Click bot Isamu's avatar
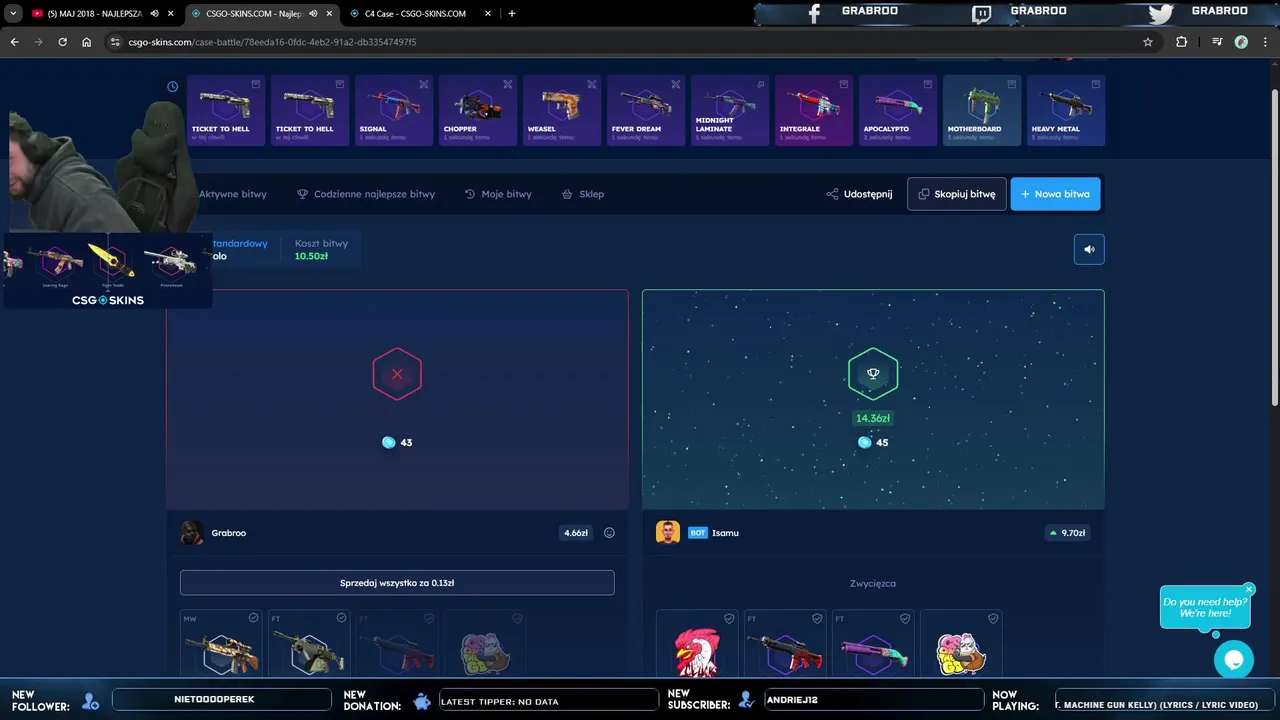 point(668,533)
